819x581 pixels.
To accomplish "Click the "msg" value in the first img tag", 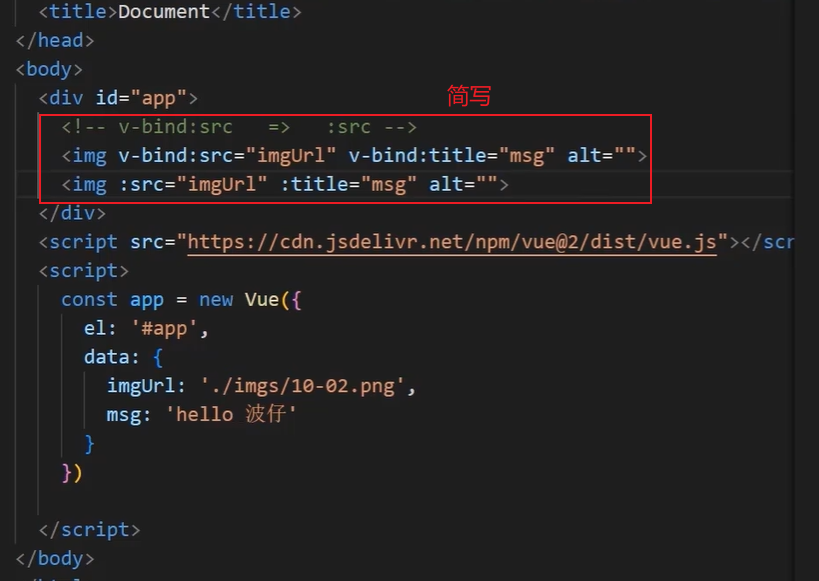I will pyautogui.click(x=526, y=156).
